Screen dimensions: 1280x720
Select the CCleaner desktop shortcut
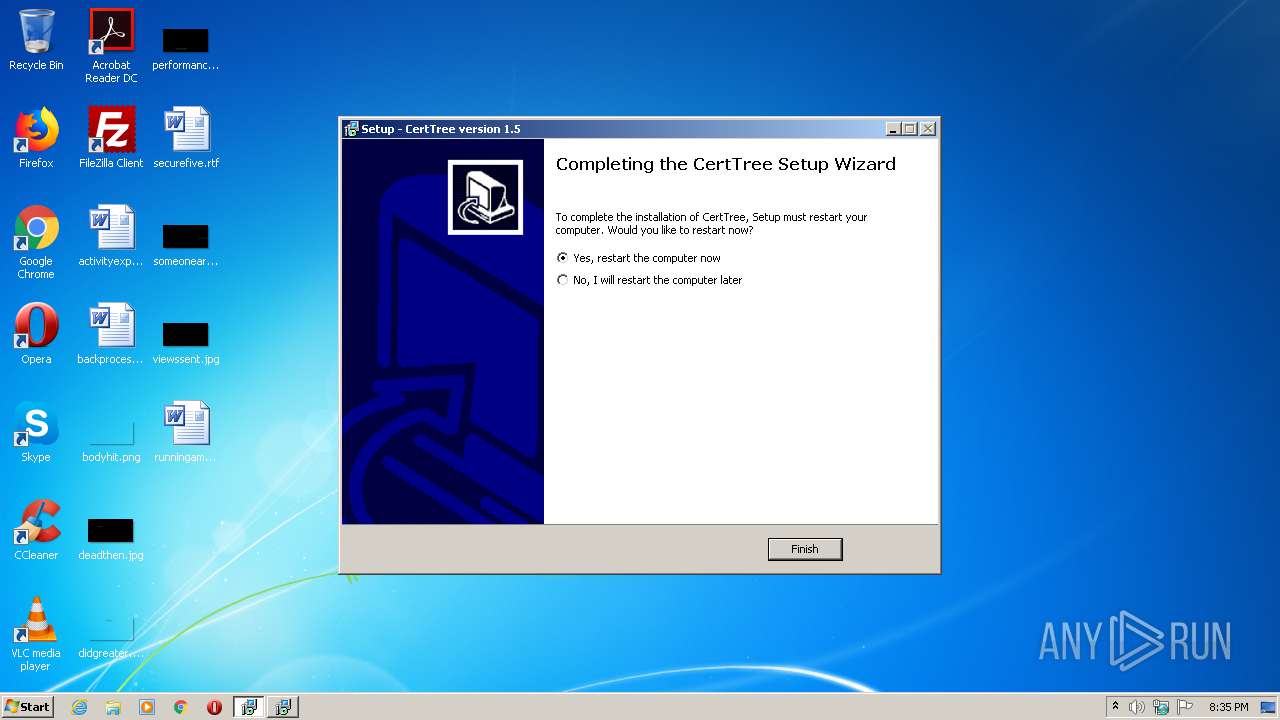(36, 531)
